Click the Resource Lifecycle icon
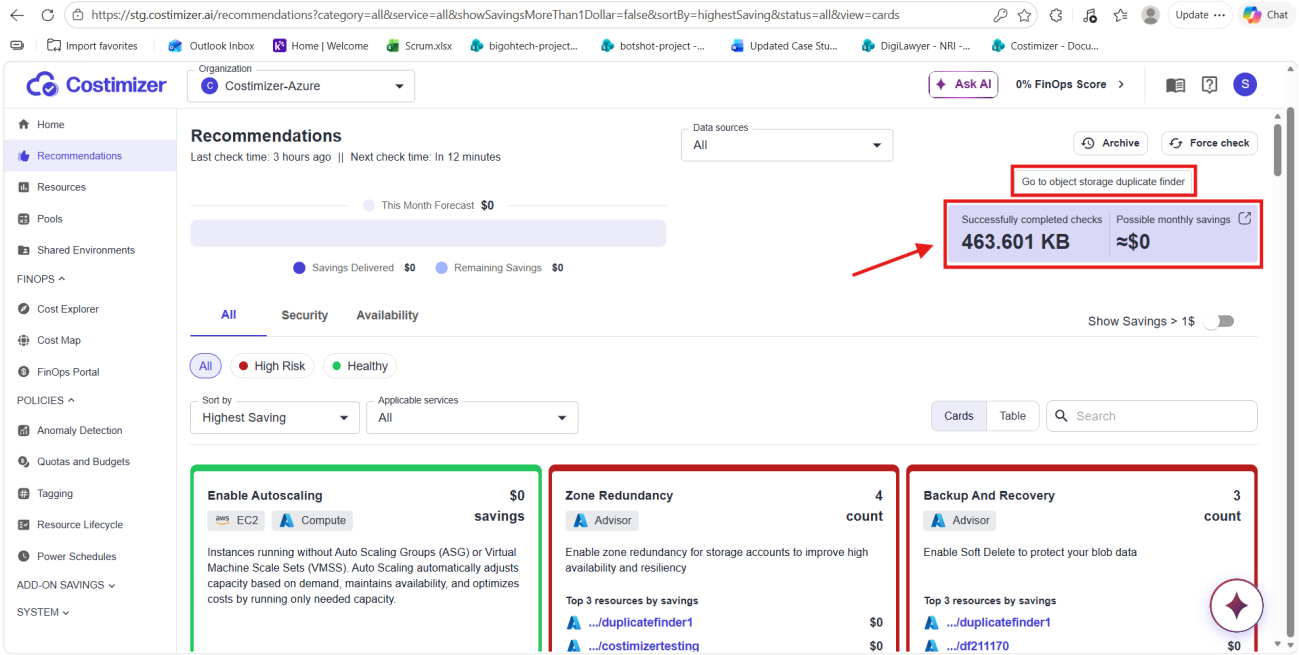1299x655 pixels. [x=24, y=525]
